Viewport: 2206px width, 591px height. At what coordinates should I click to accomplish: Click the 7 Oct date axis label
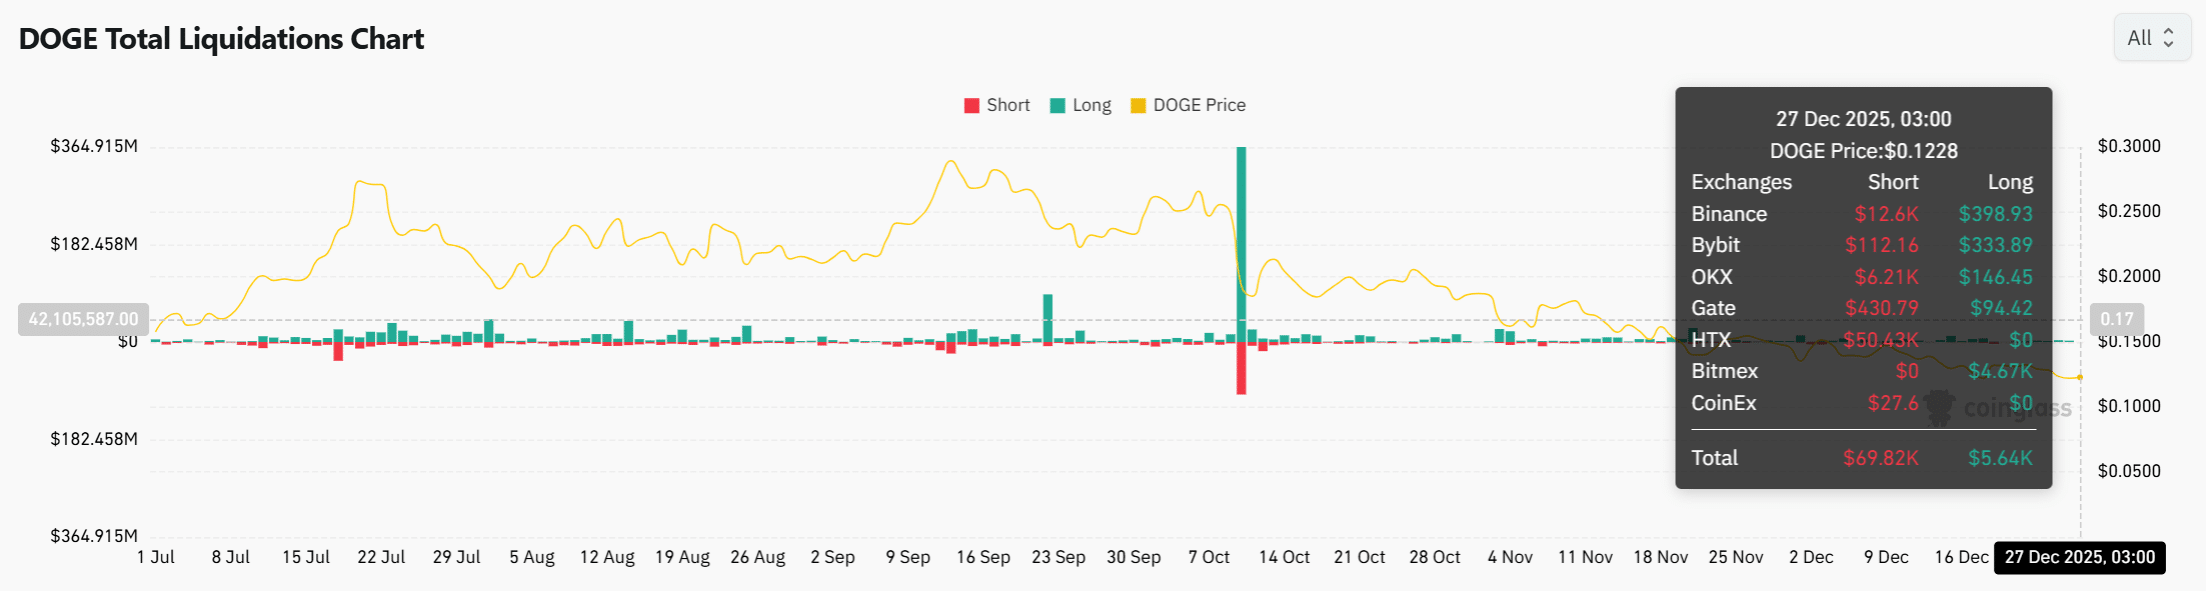[1208, 557]
